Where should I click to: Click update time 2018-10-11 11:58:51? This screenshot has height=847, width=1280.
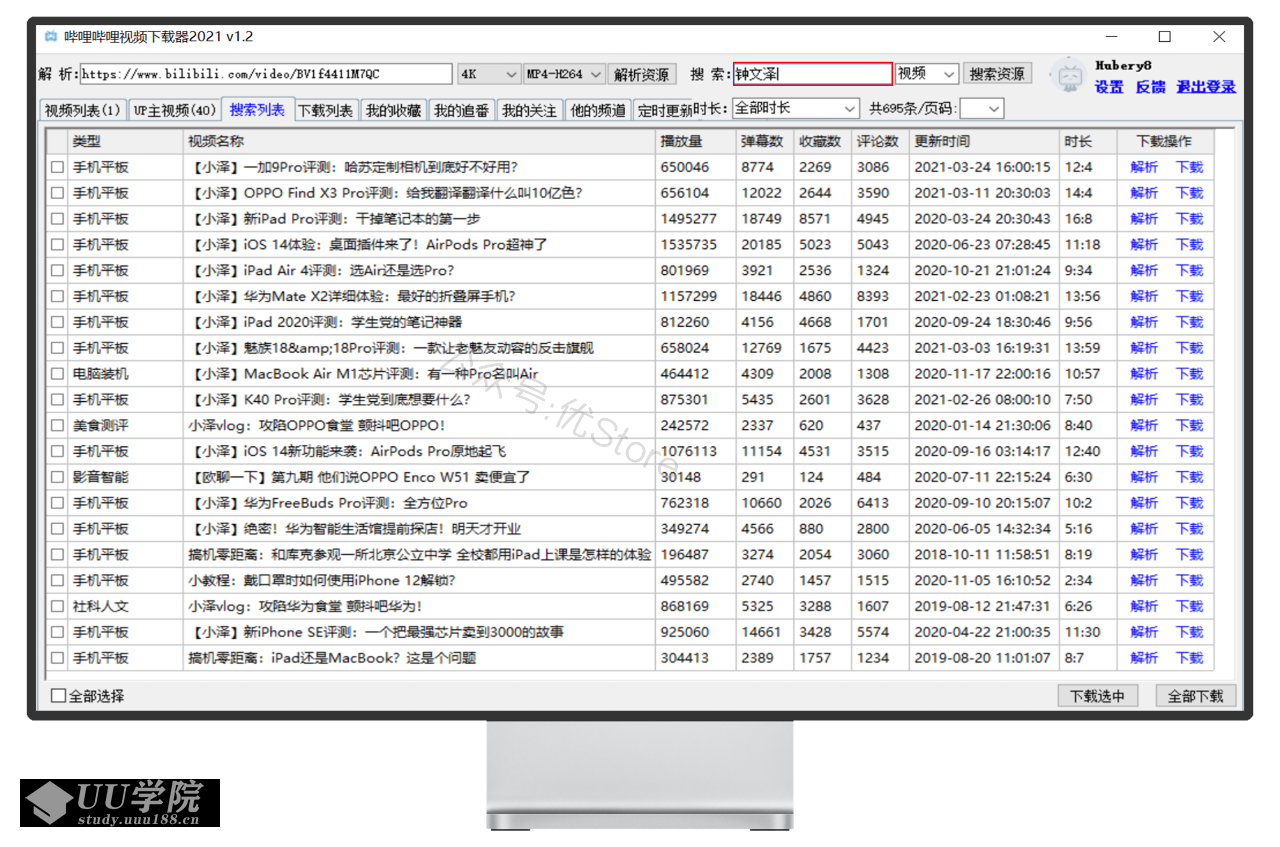pyautogui.click(x=983, y=554)
